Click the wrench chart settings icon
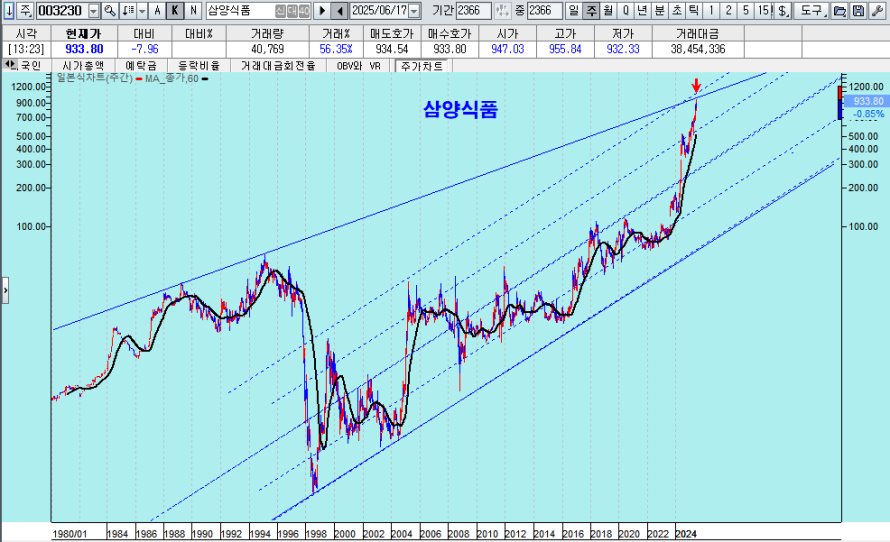This screenshot has height=542, width=890. (x=877, y=10)
